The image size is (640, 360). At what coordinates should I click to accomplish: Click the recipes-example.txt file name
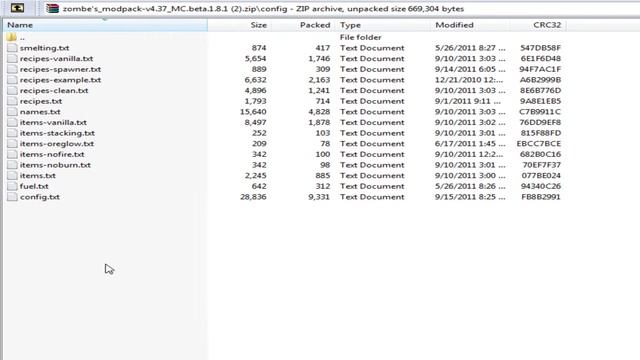(x=60, y=80)
